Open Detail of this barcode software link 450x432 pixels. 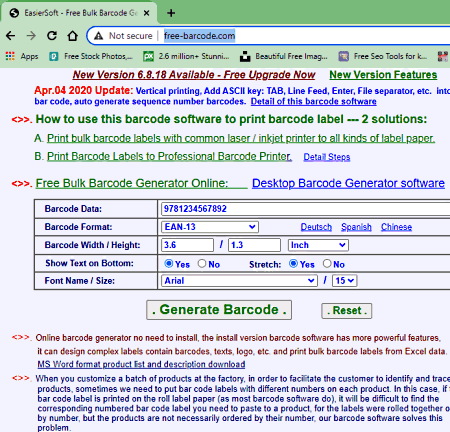tap(314, 101)
